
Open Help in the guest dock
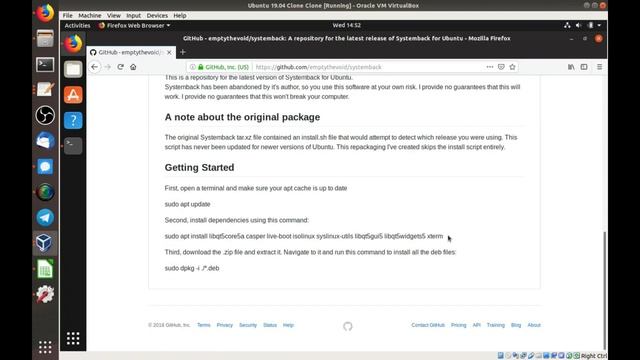click(x=73, y=120)
